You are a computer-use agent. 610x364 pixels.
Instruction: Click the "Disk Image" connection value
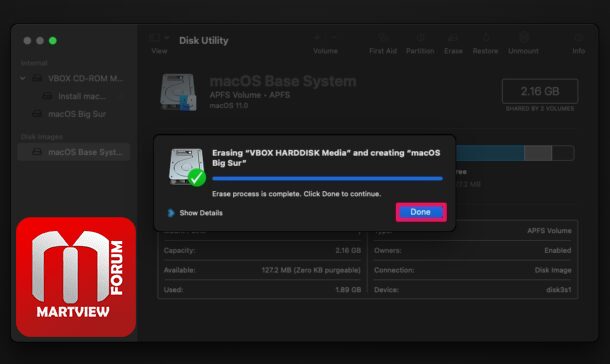click(x=553, y=270)
